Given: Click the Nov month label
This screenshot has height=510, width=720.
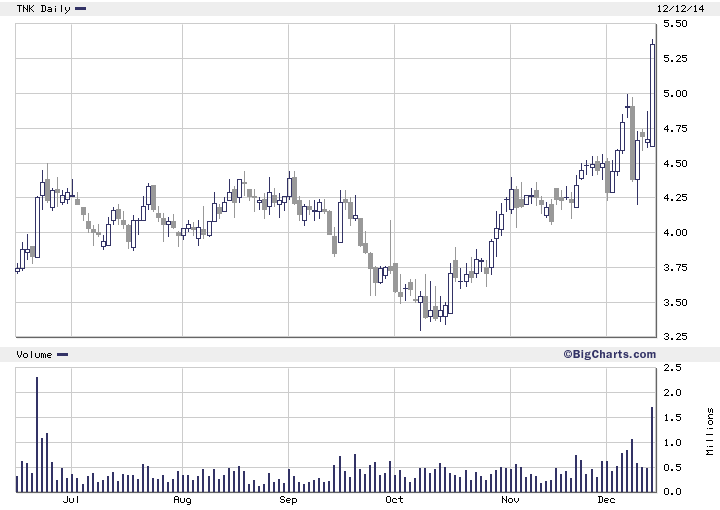Looking at the screenshot, I should 510,499.
